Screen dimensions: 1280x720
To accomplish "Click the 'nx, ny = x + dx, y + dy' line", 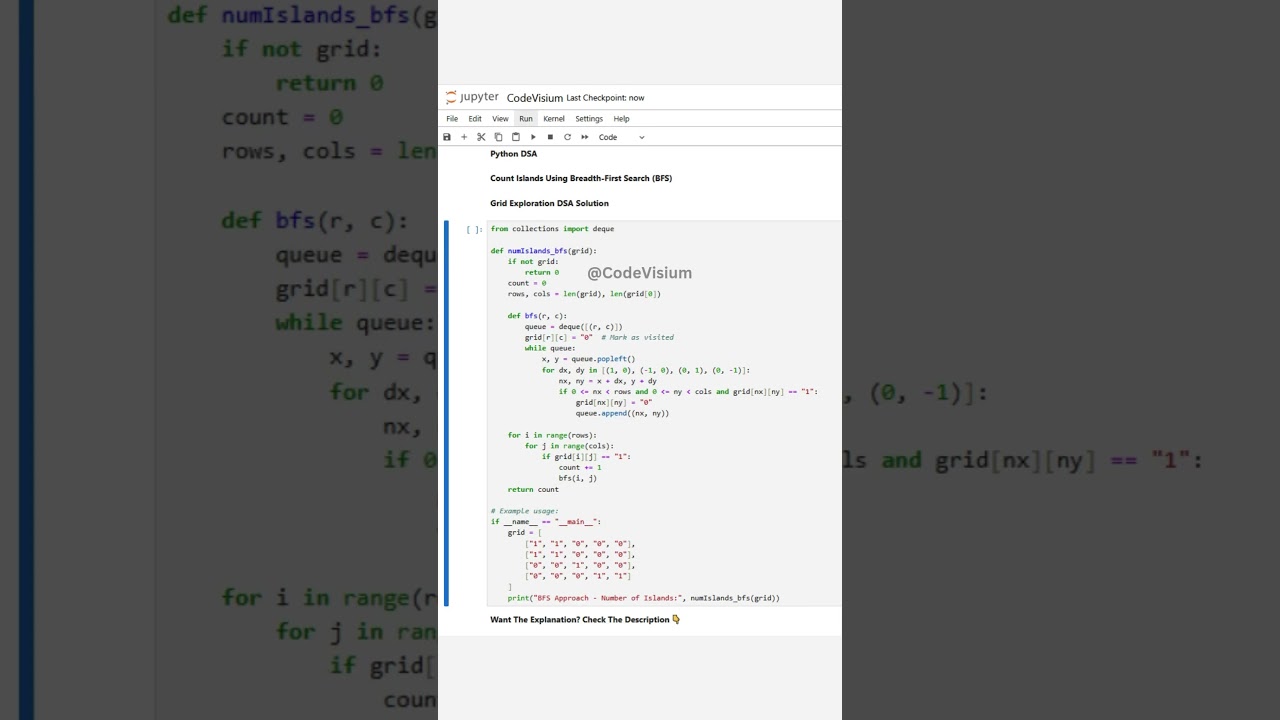I will click(608, 381).
